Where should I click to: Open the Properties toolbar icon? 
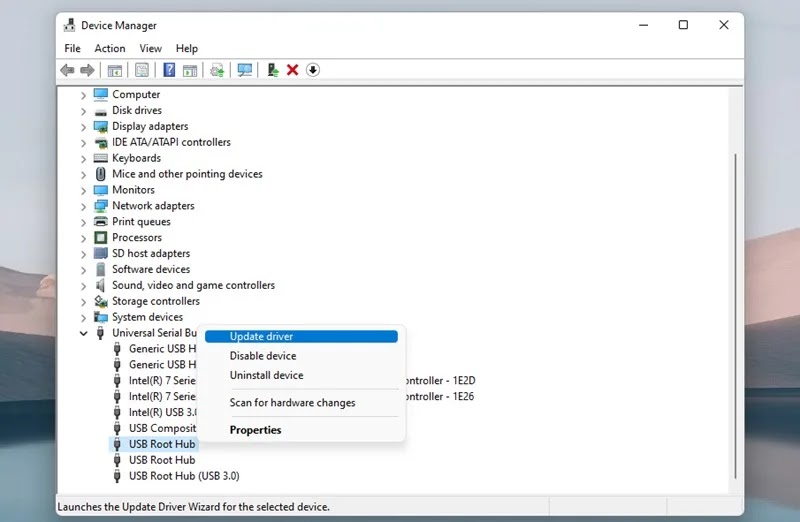[142, 70]
